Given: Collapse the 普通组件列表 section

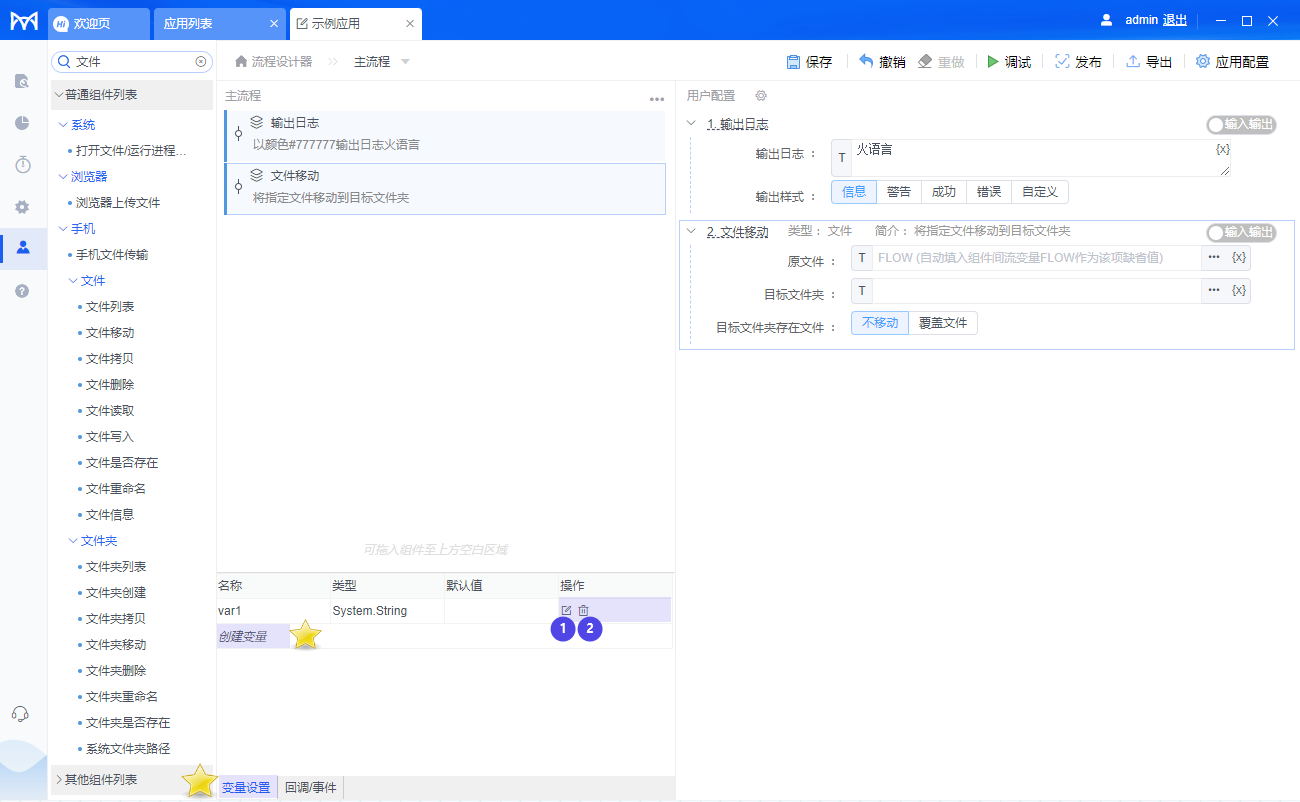Looking at the screenshot, I should point(59,95).
